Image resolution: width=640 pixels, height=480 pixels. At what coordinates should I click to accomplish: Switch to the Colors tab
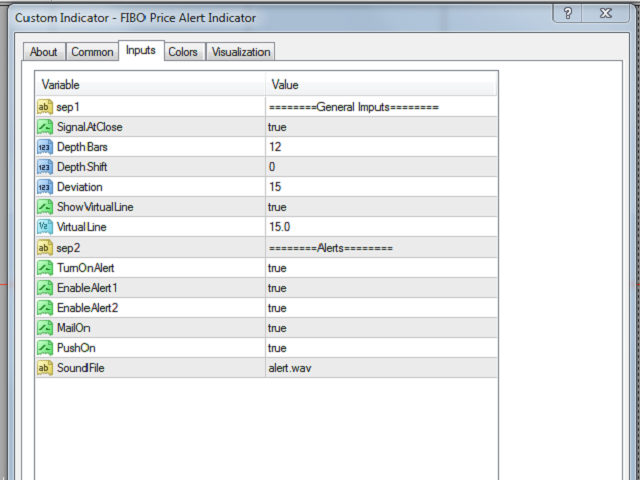click(x=183, y=52)
